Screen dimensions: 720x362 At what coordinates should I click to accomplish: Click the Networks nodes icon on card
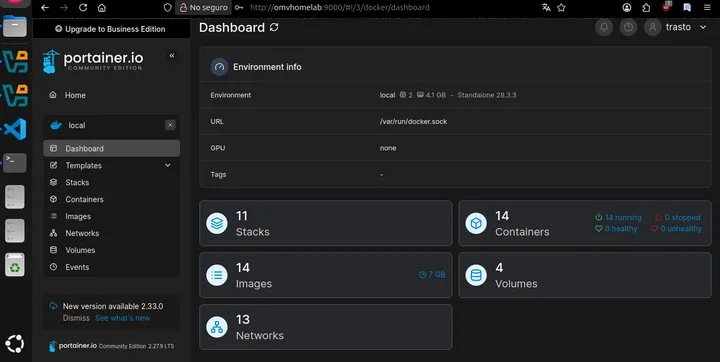[x=217, y=327]
